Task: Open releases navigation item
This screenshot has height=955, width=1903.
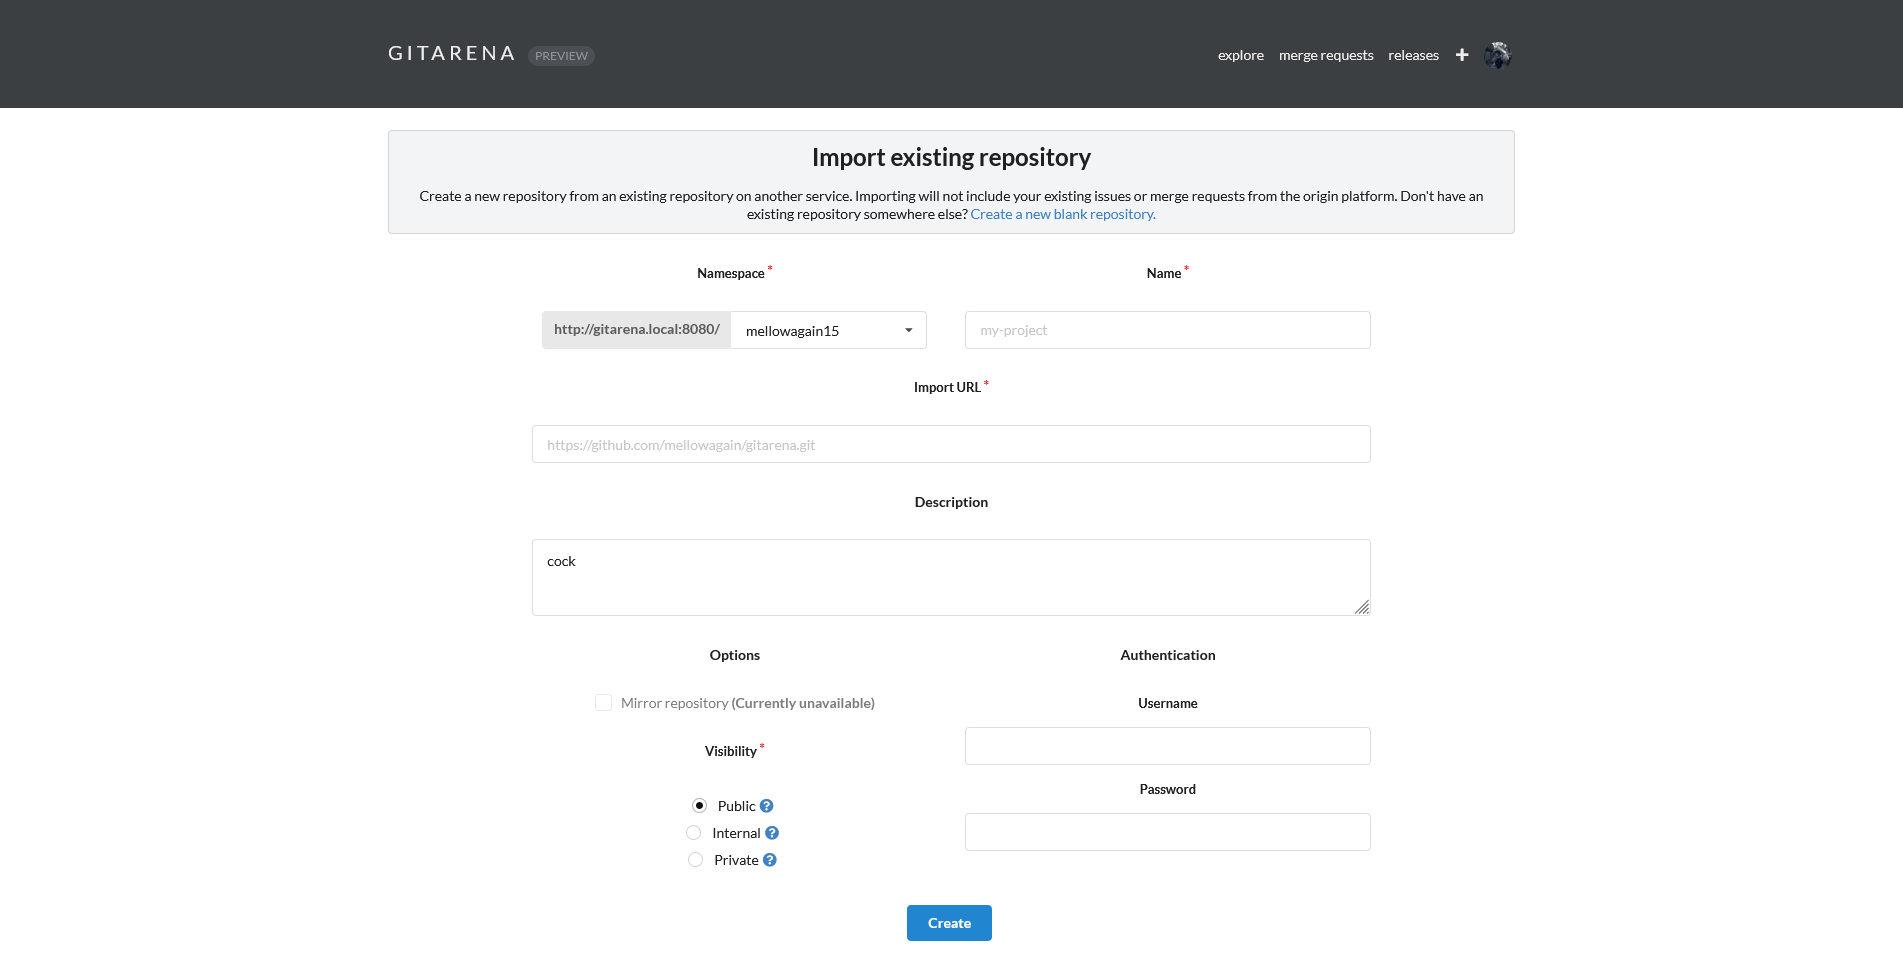Action: point(1413,55)
